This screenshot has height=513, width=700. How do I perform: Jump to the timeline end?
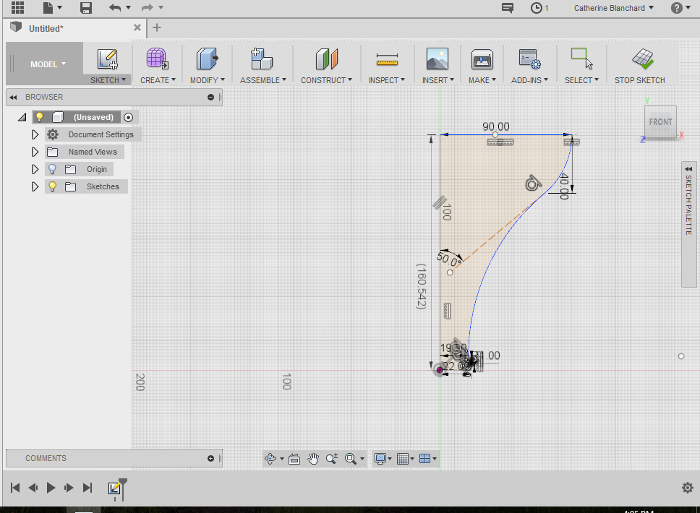click(x=88, y=488)
